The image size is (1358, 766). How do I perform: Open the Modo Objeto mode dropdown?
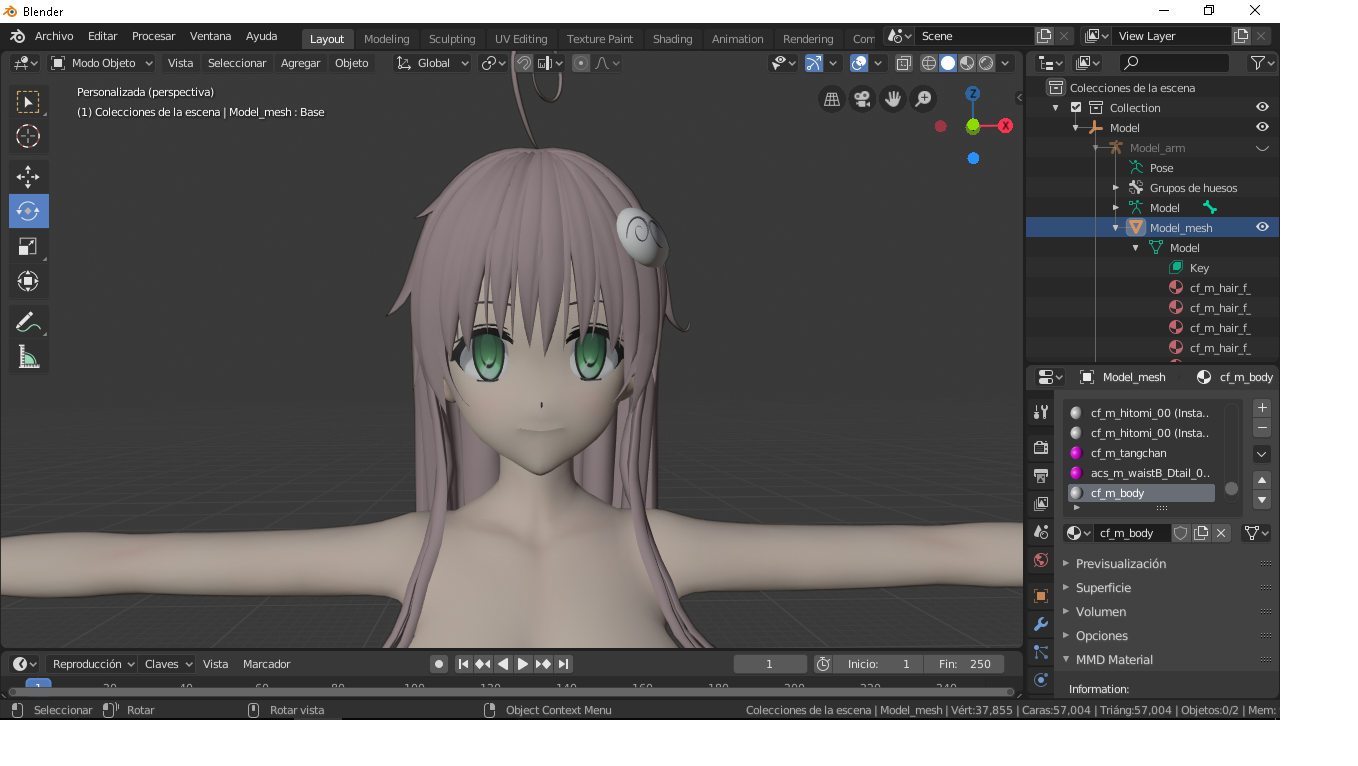(101, 63)
